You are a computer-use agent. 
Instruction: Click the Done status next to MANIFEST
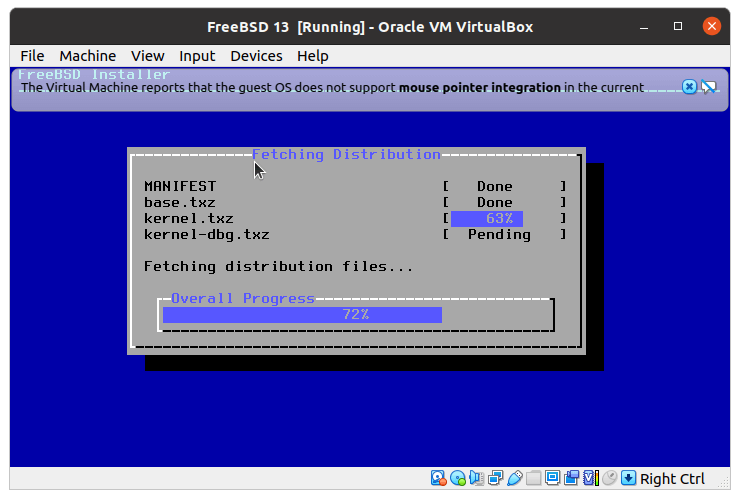[495, 186]
